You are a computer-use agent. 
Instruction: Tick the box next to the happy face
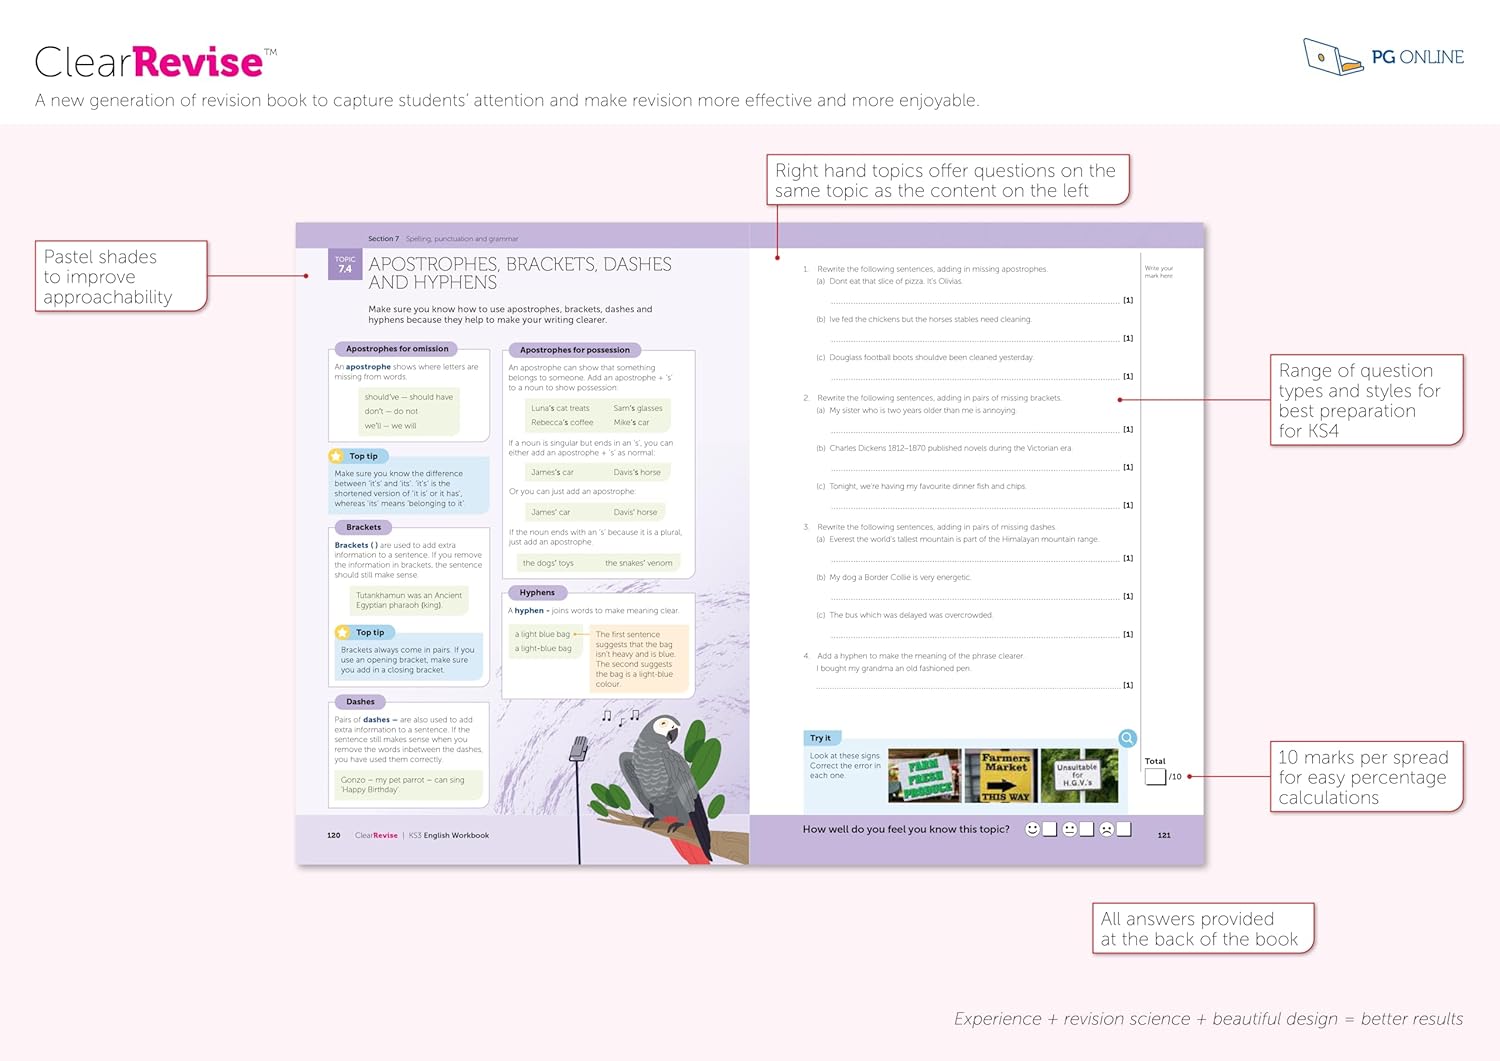coord(1049,829)
